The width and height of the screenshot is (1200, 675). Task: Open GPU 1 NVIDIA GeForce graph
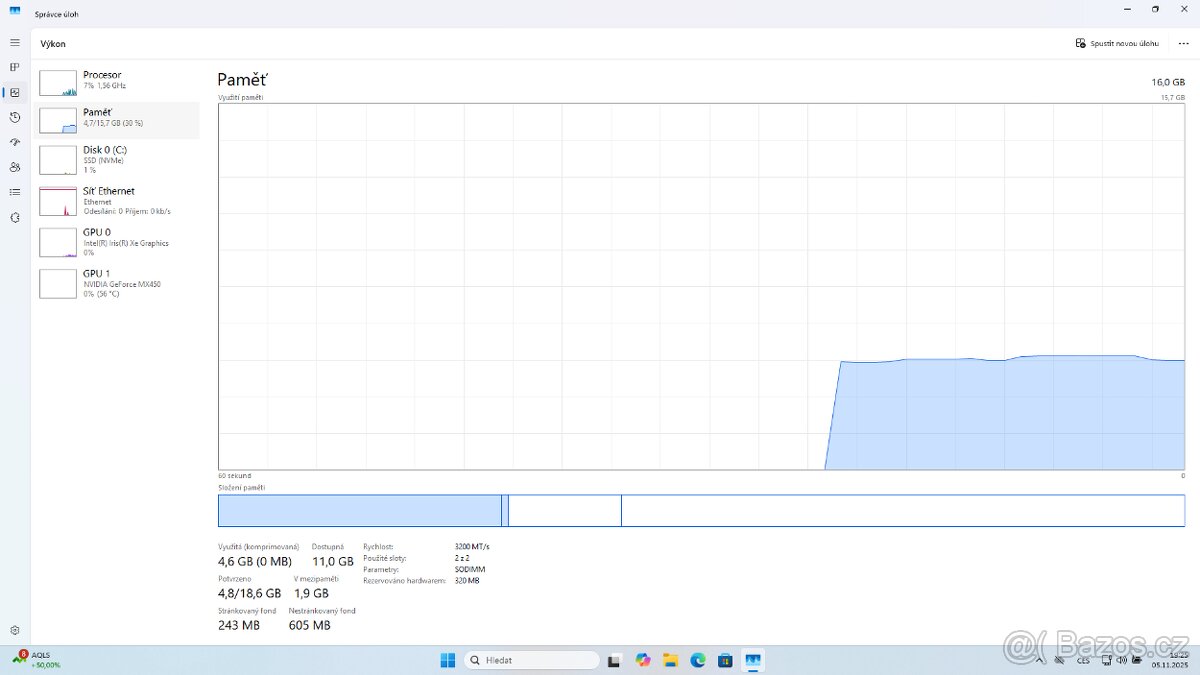pyautogui.click(x=116, y=283)
